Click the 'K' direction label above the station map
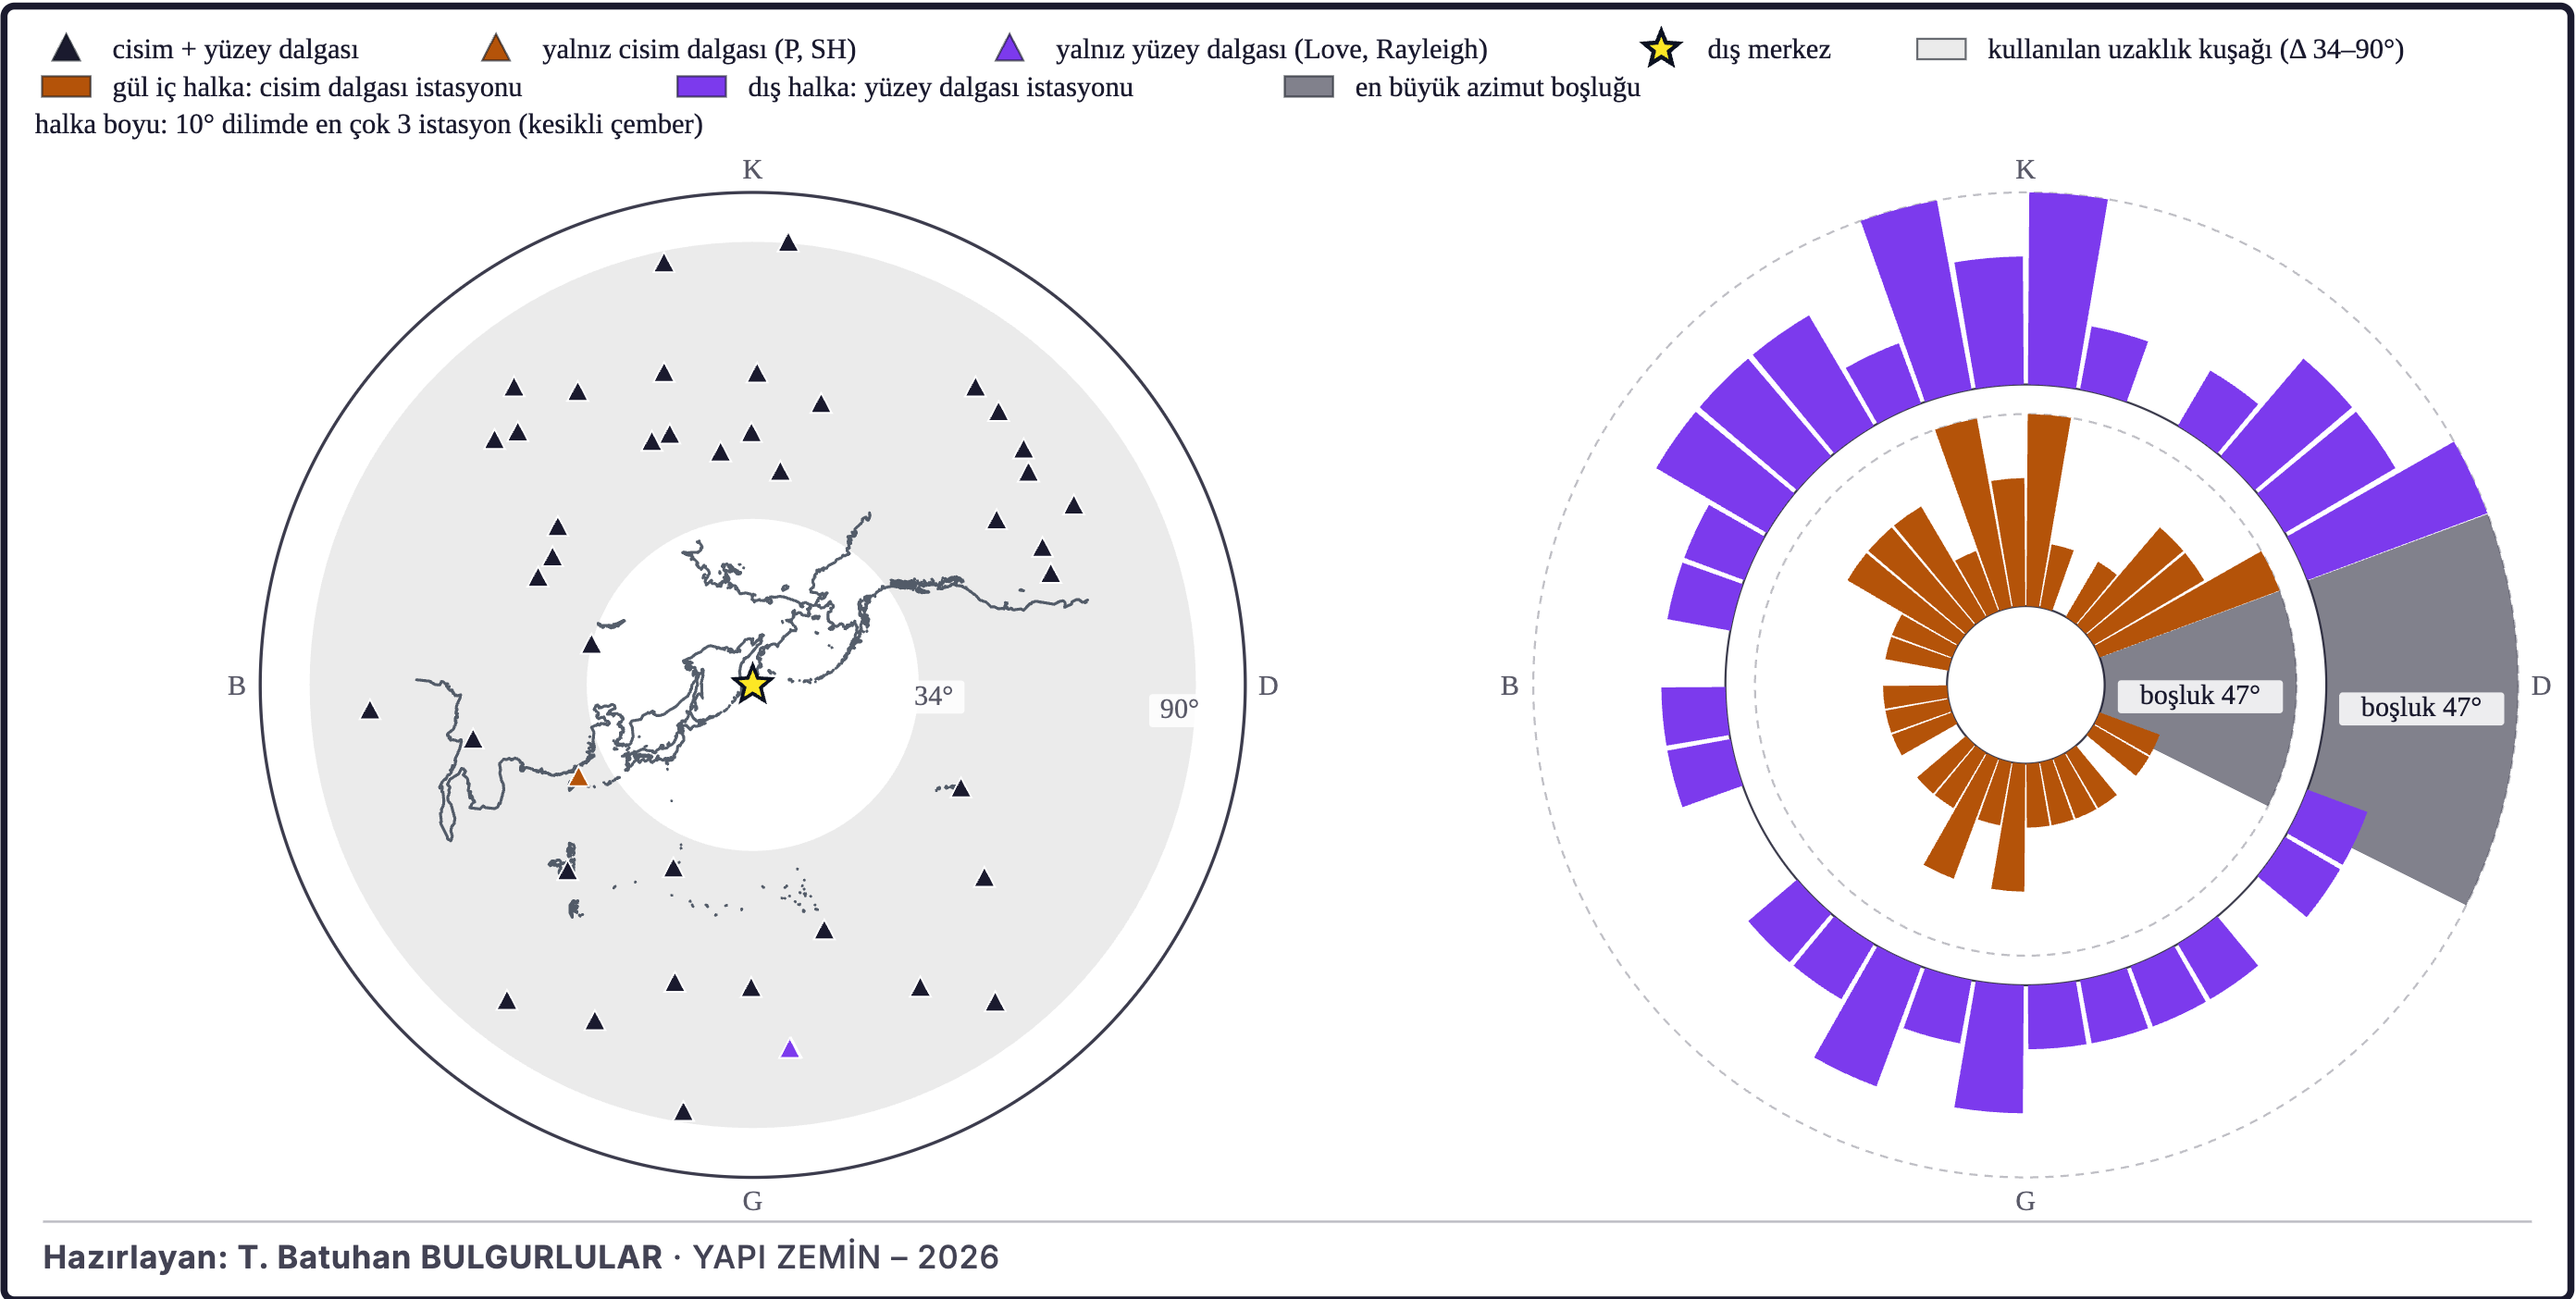 [x=752, y=169]
